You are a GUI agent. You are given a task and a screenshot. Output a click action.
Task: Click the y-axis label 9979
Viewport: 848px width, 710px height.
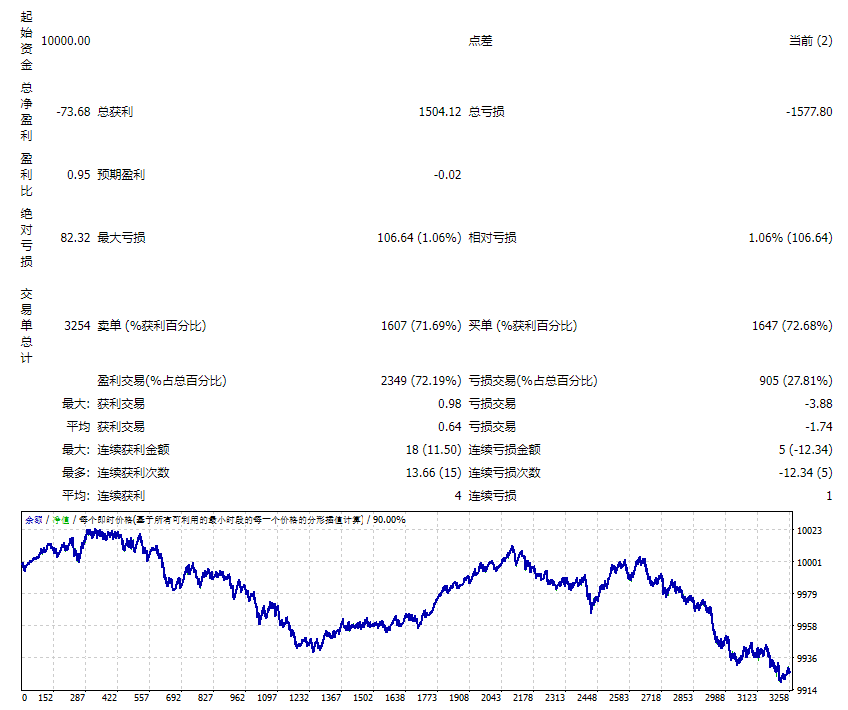[x=807, y=594]
